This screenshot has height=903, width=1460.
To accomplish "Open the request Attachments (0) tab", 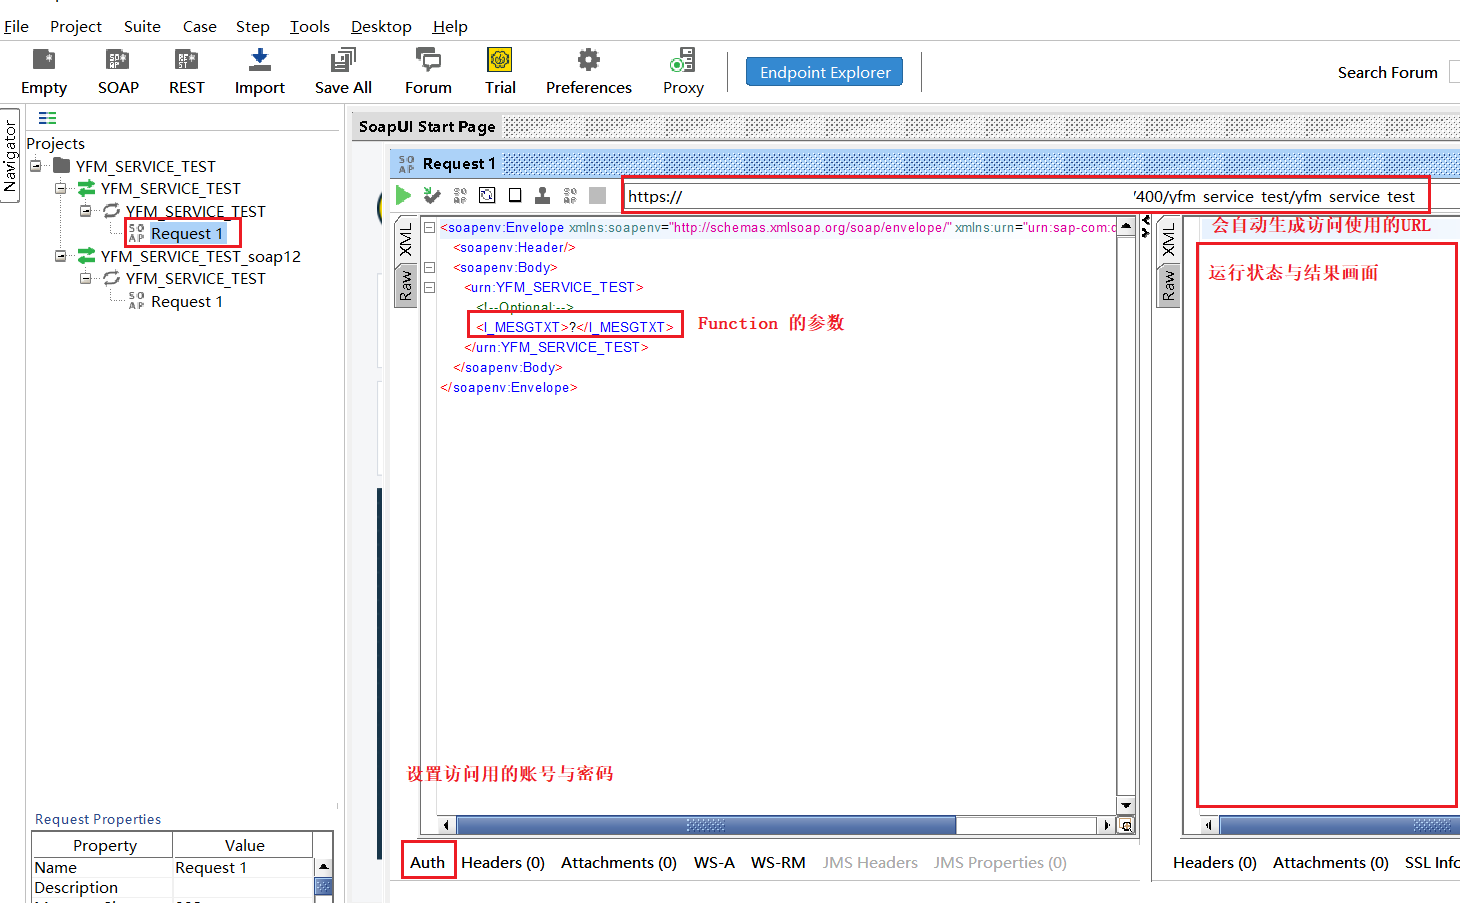I will coord(619,862).
